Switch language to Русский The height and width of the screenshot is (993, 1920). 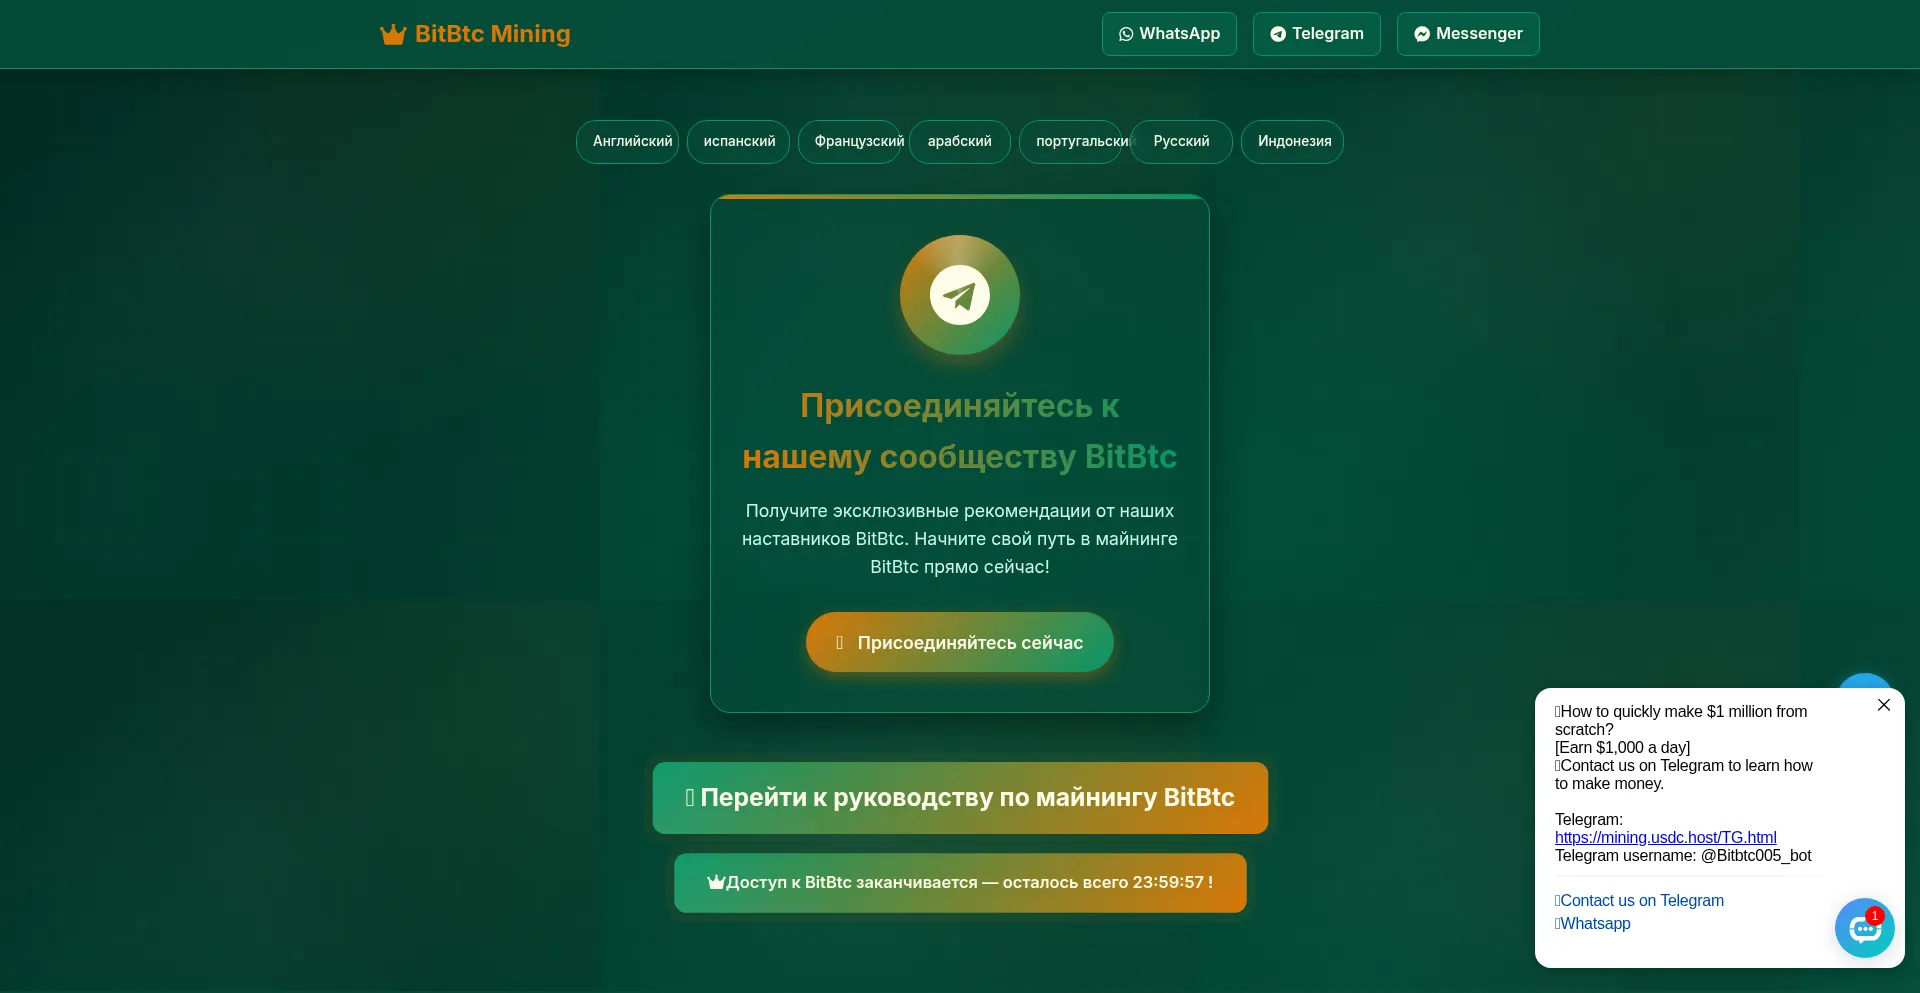click(1182, 142)
